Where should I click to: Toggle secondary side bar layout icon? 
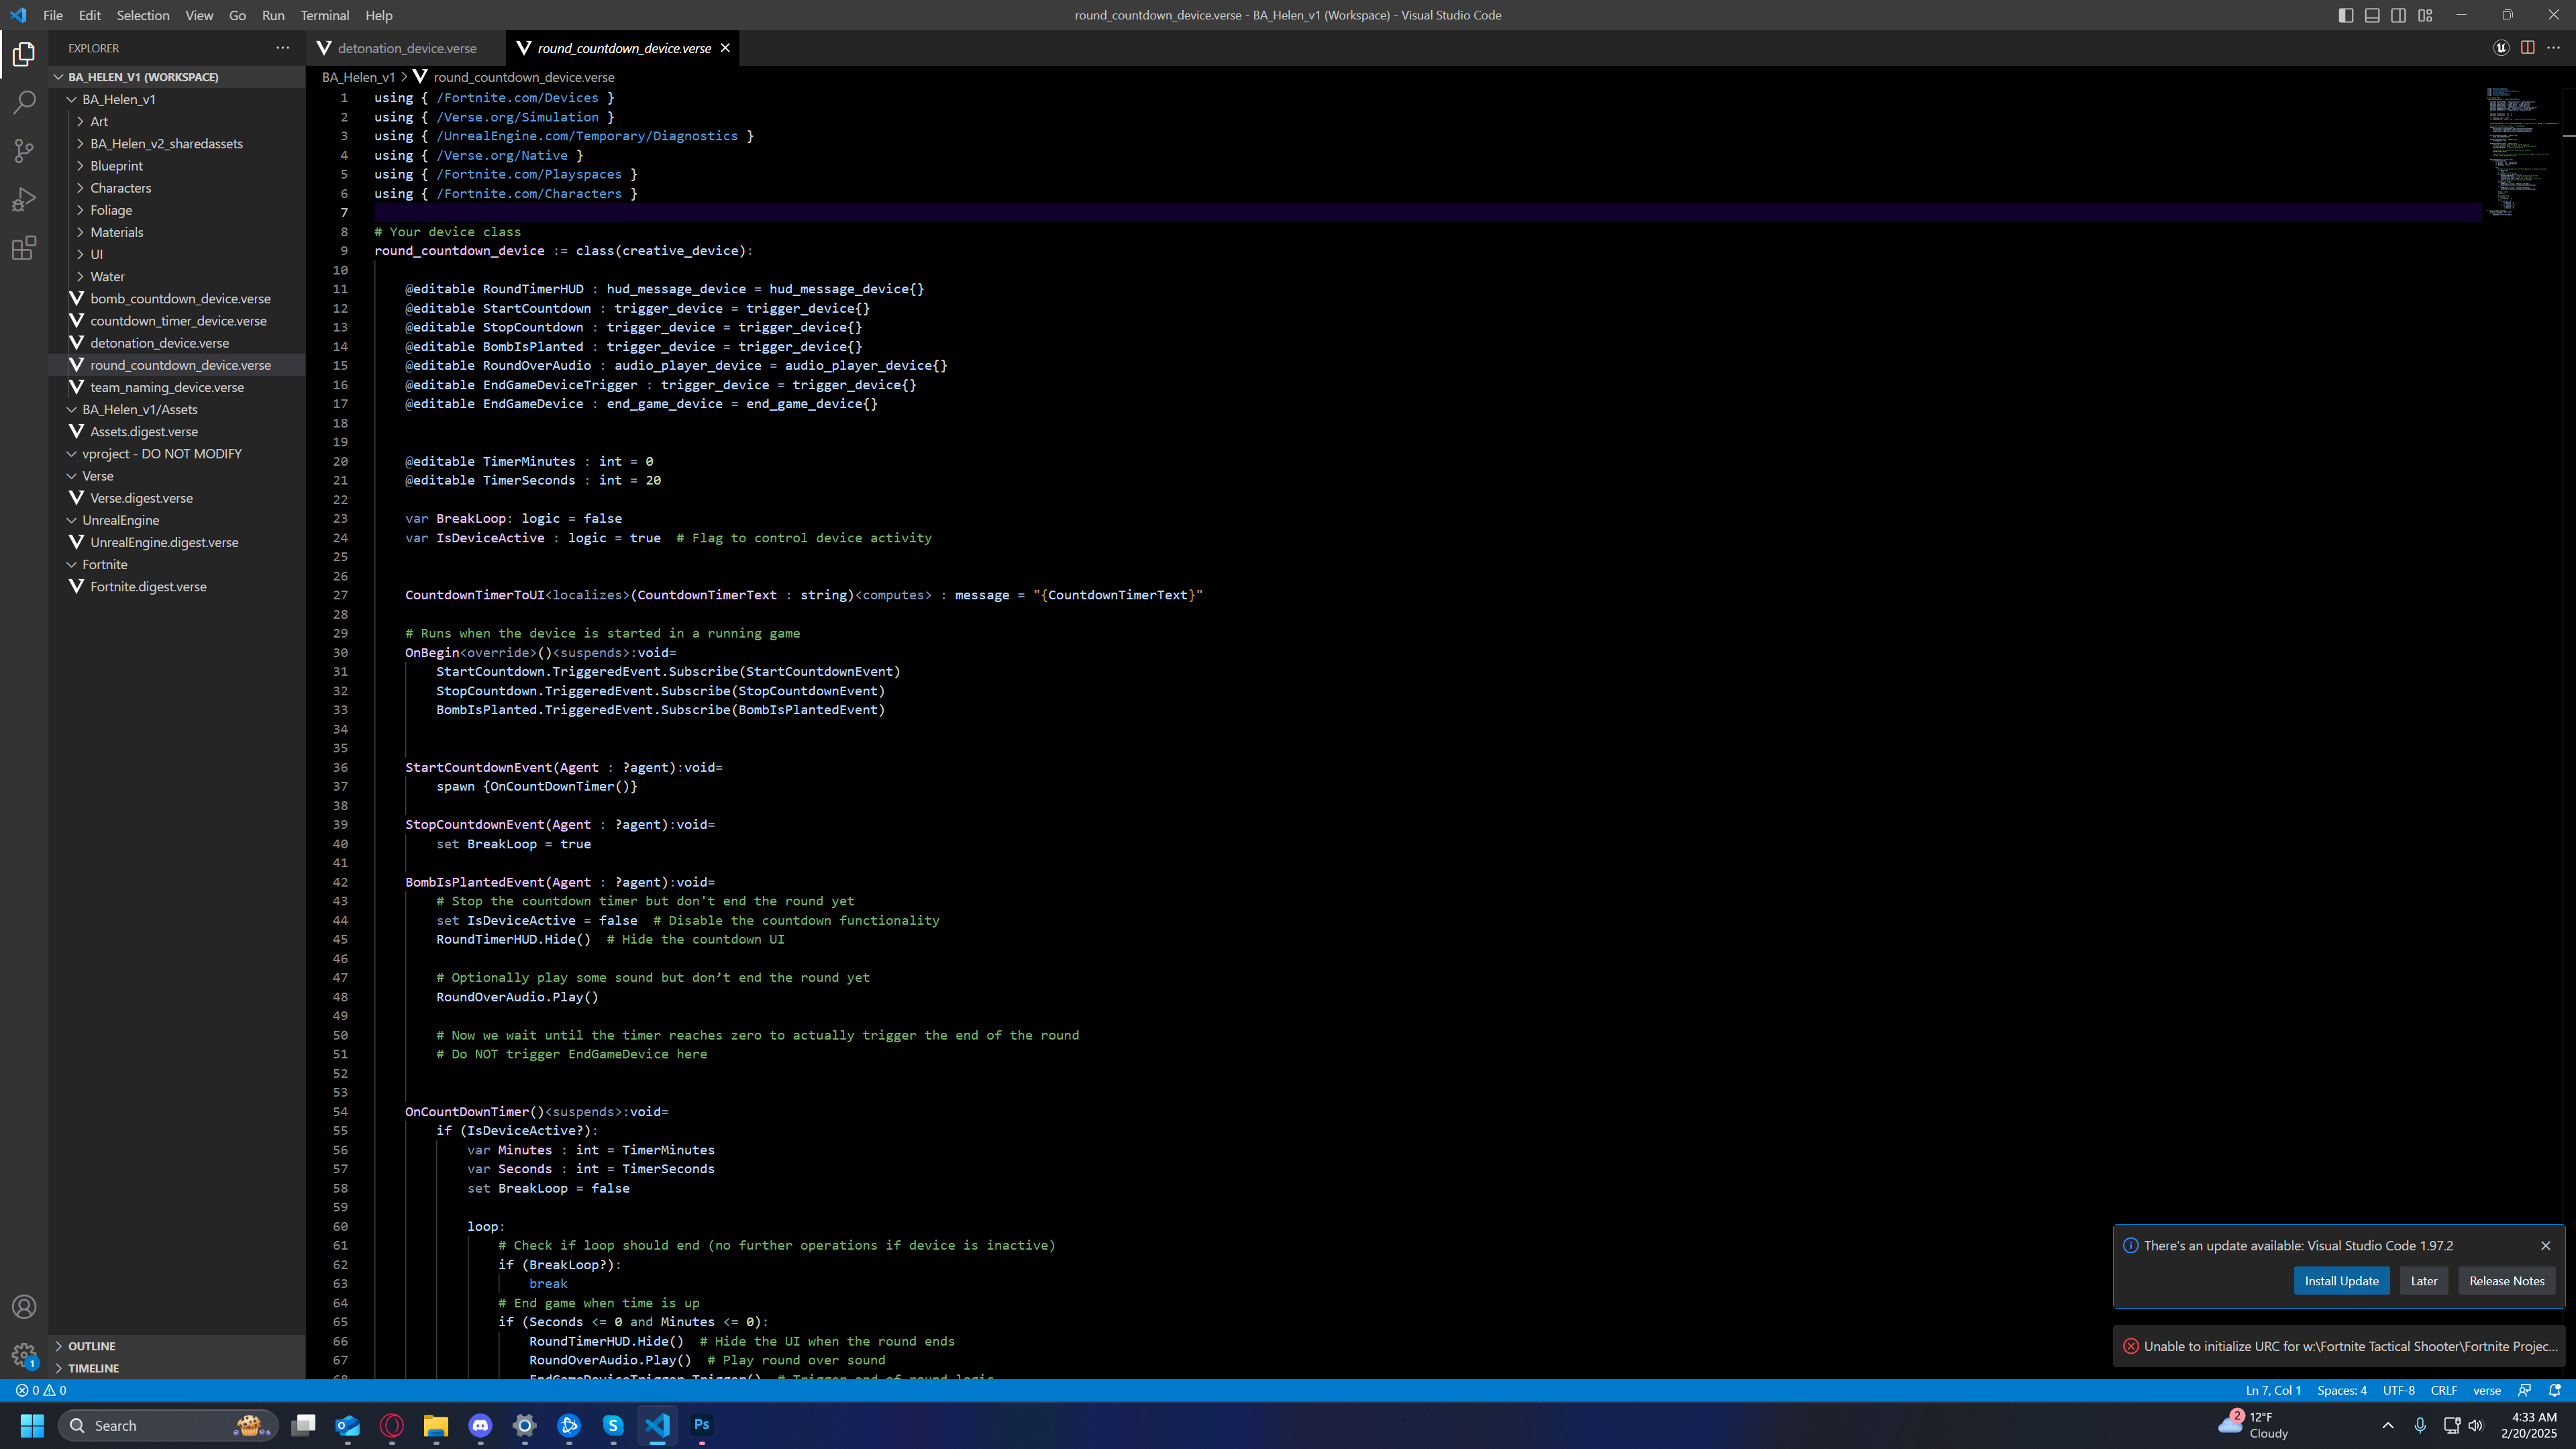2398,15
